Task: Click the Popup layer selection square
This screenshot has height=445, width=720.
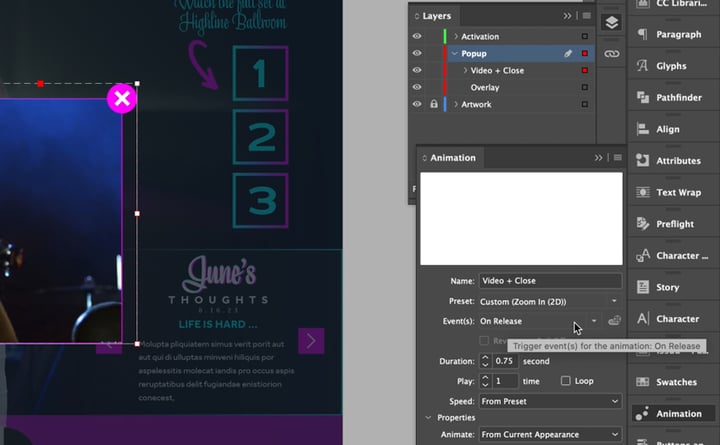Action: click(585, 53)
